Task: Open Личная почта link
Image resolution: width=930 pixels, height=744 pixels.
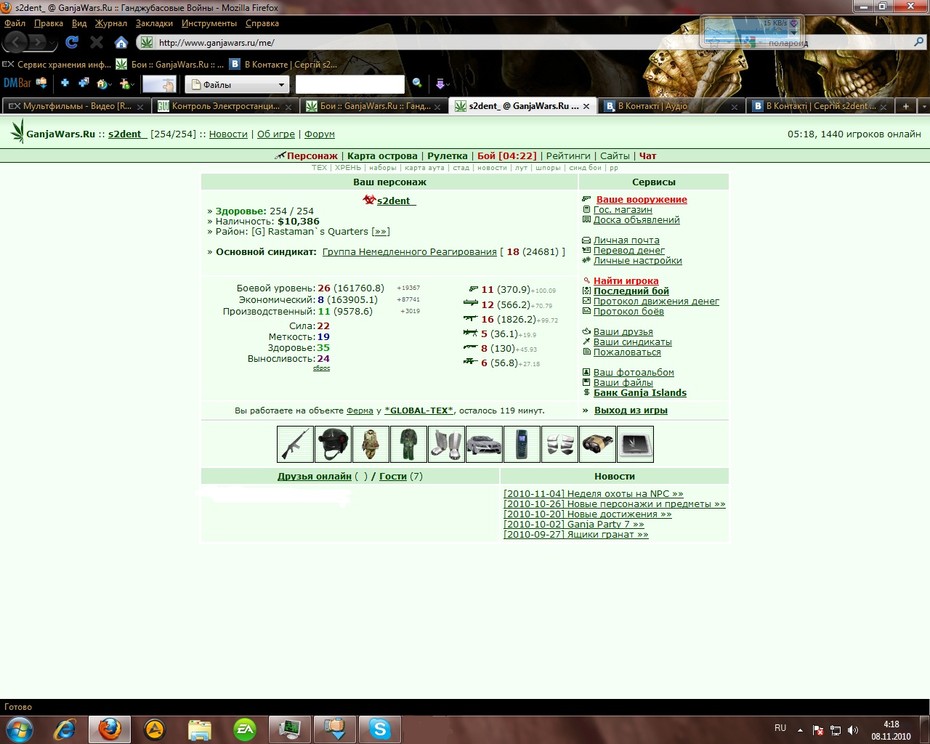Action: click(x=626, y=240)
